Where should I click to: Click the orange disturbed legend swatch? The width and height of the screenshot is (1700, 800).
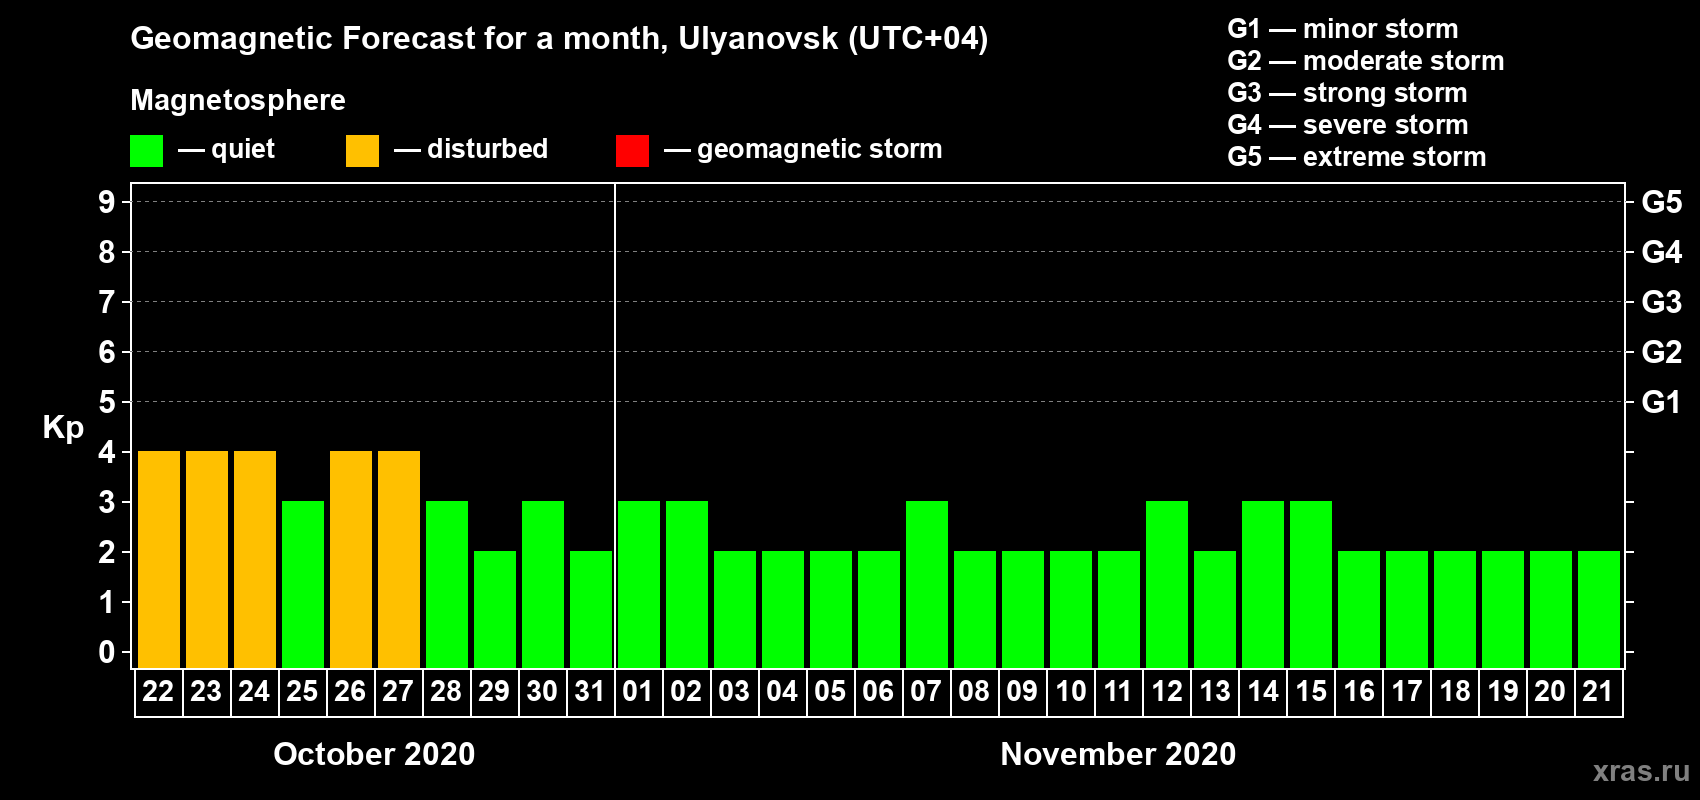coord(362,151)
